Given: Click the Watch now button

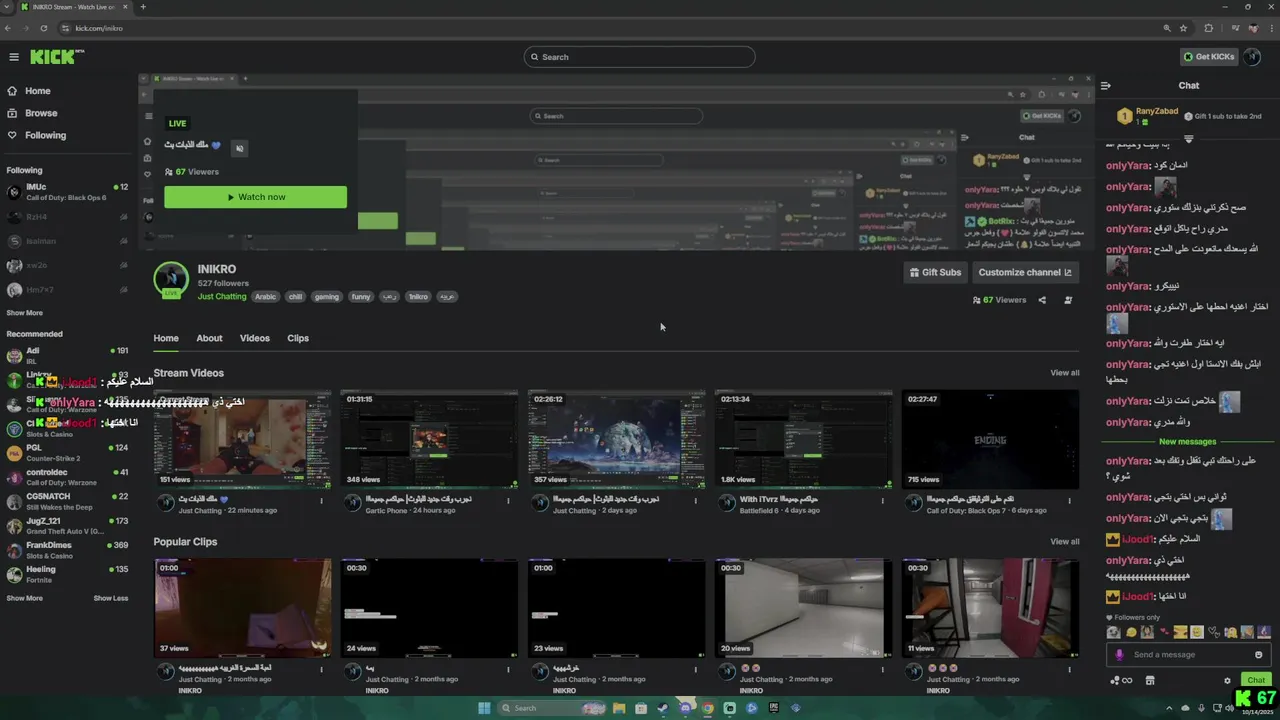Looking at the screenshot, I should 255,197.
